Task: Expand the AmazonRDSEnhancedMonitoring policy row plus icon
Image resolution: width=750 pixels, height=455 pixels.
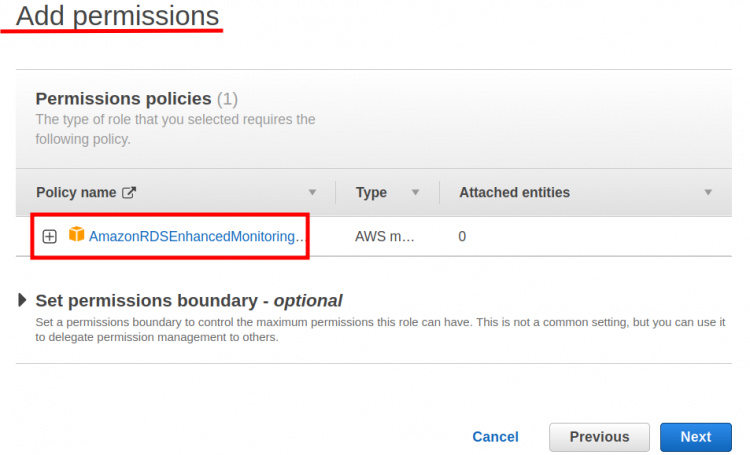Action: 50,237
